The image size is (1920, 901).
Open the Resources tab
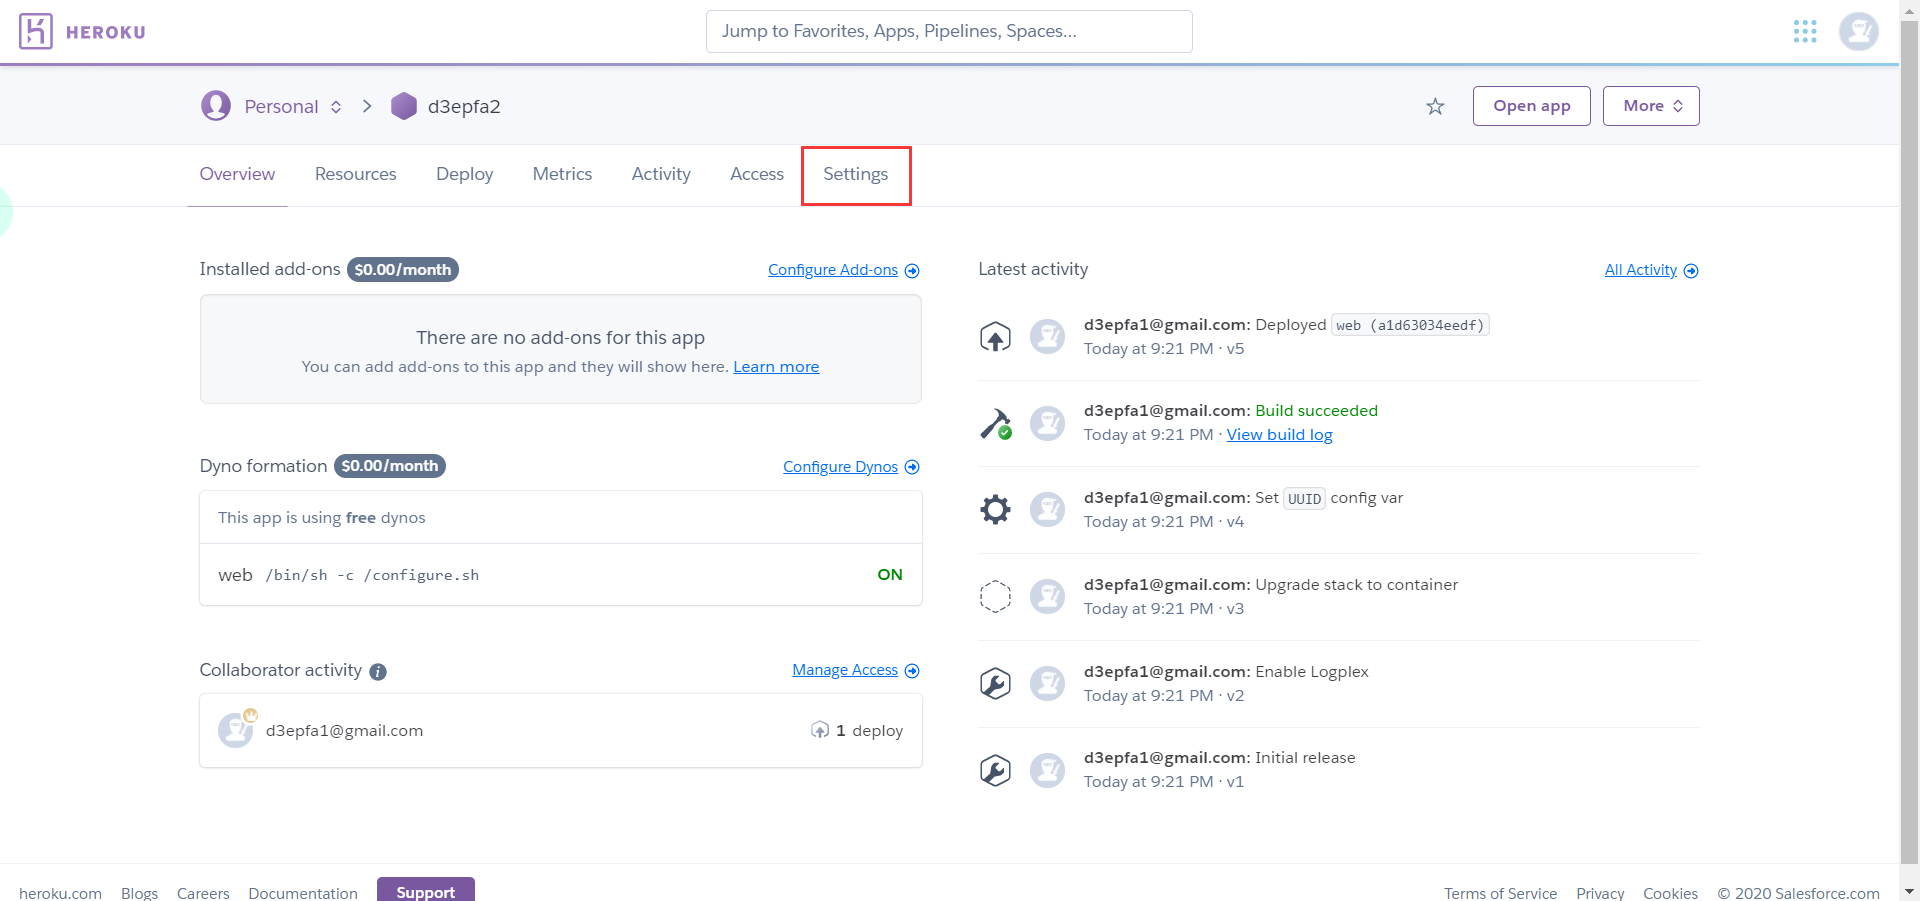355,174
